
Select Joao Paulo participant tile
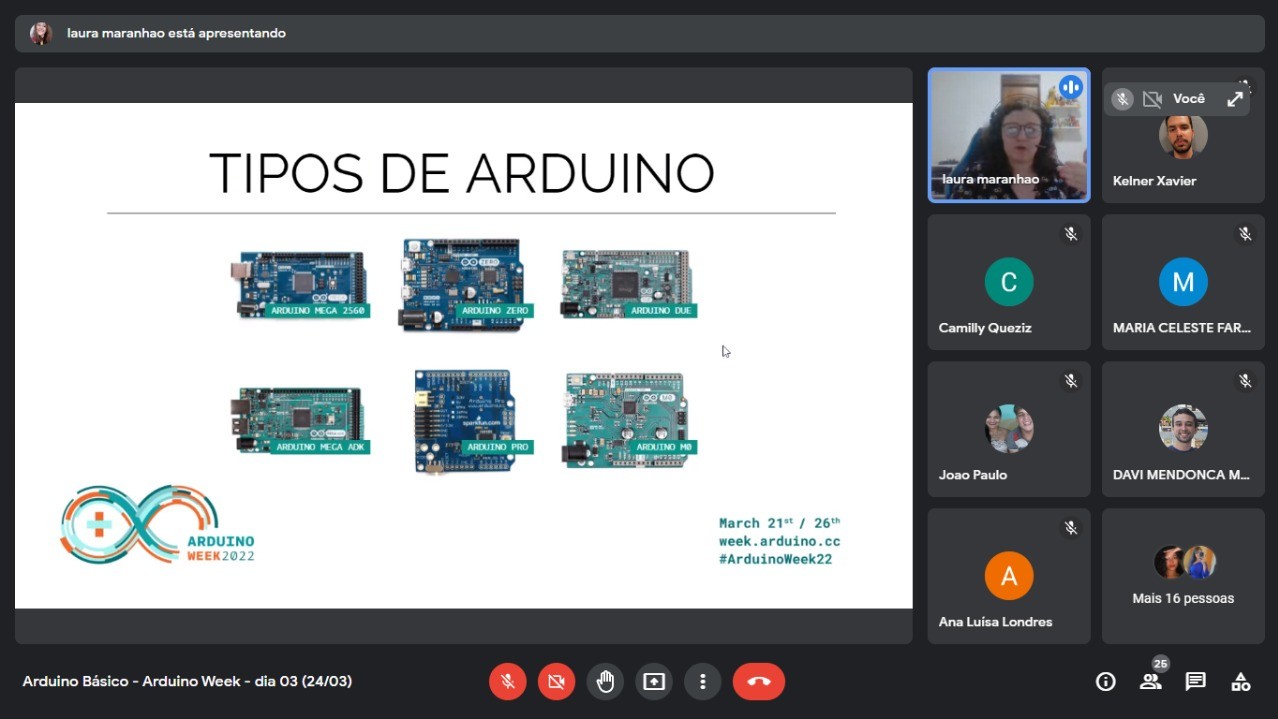point(1009,429)
